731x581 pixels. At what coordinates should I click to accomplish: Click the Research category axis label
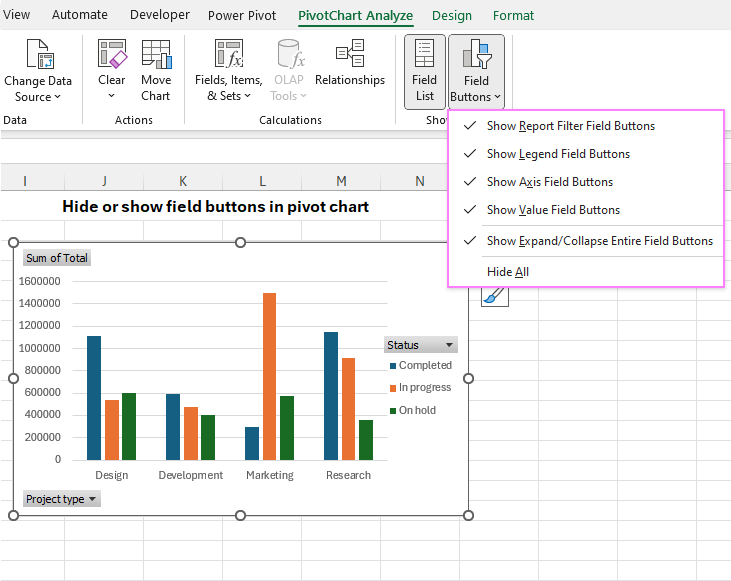(348, 475)
